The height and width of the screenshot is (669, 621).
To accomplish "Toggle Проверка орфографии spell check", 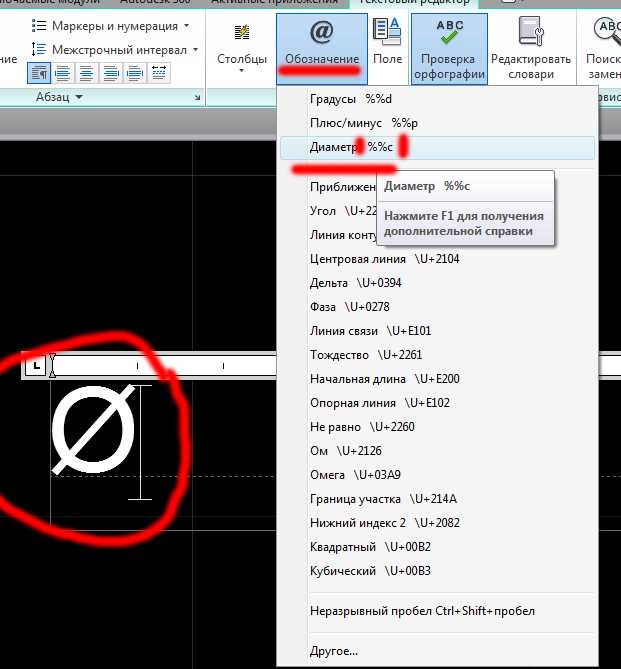I will (449, 49).
